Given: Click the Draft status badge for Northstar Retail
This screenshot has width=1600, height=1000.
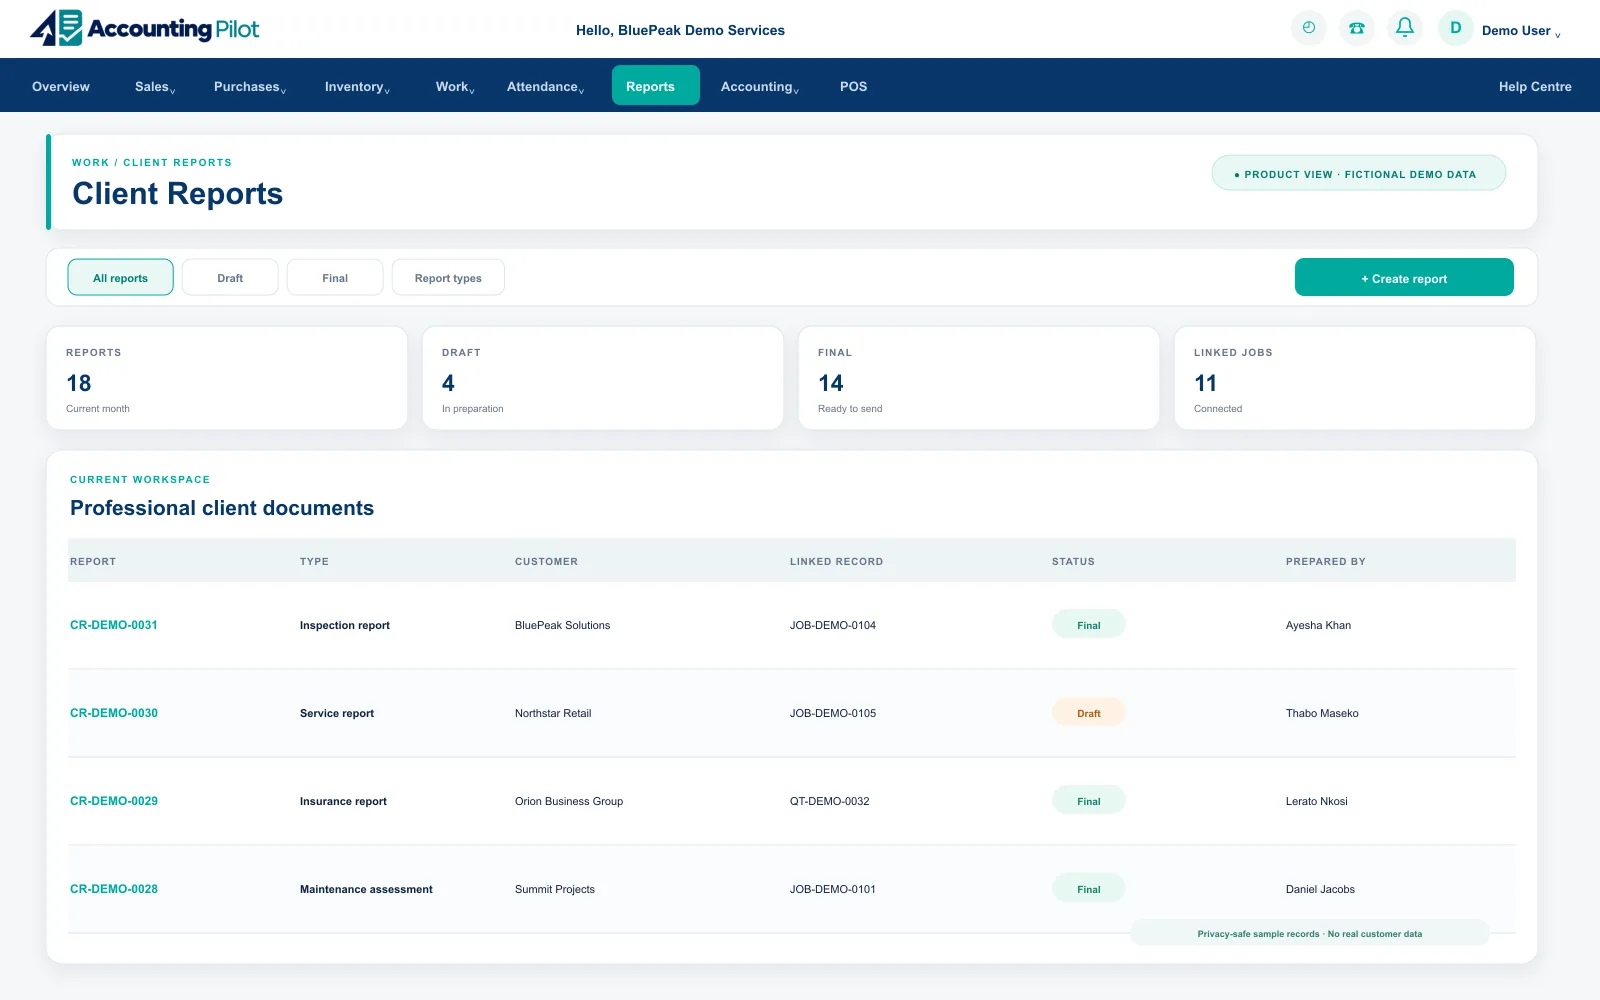Looking at the screenshot, I should pos(1089,712).
